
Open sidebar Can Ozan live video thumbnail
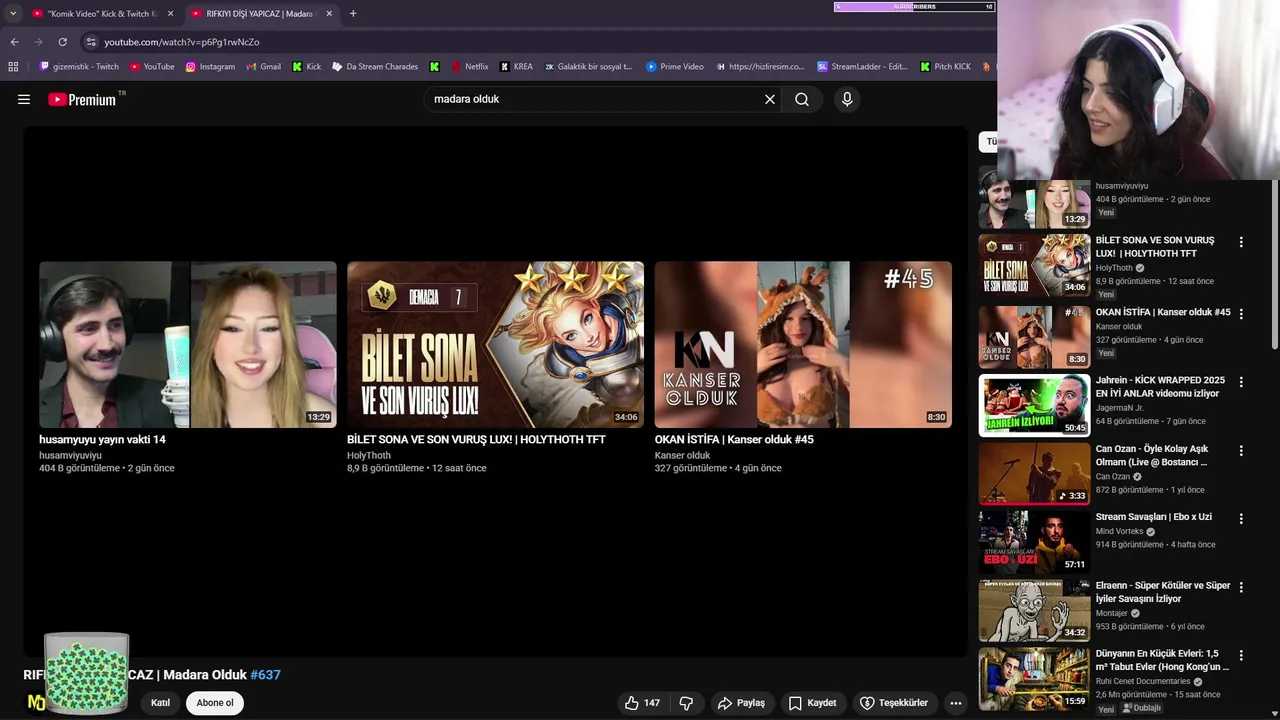1034,473
